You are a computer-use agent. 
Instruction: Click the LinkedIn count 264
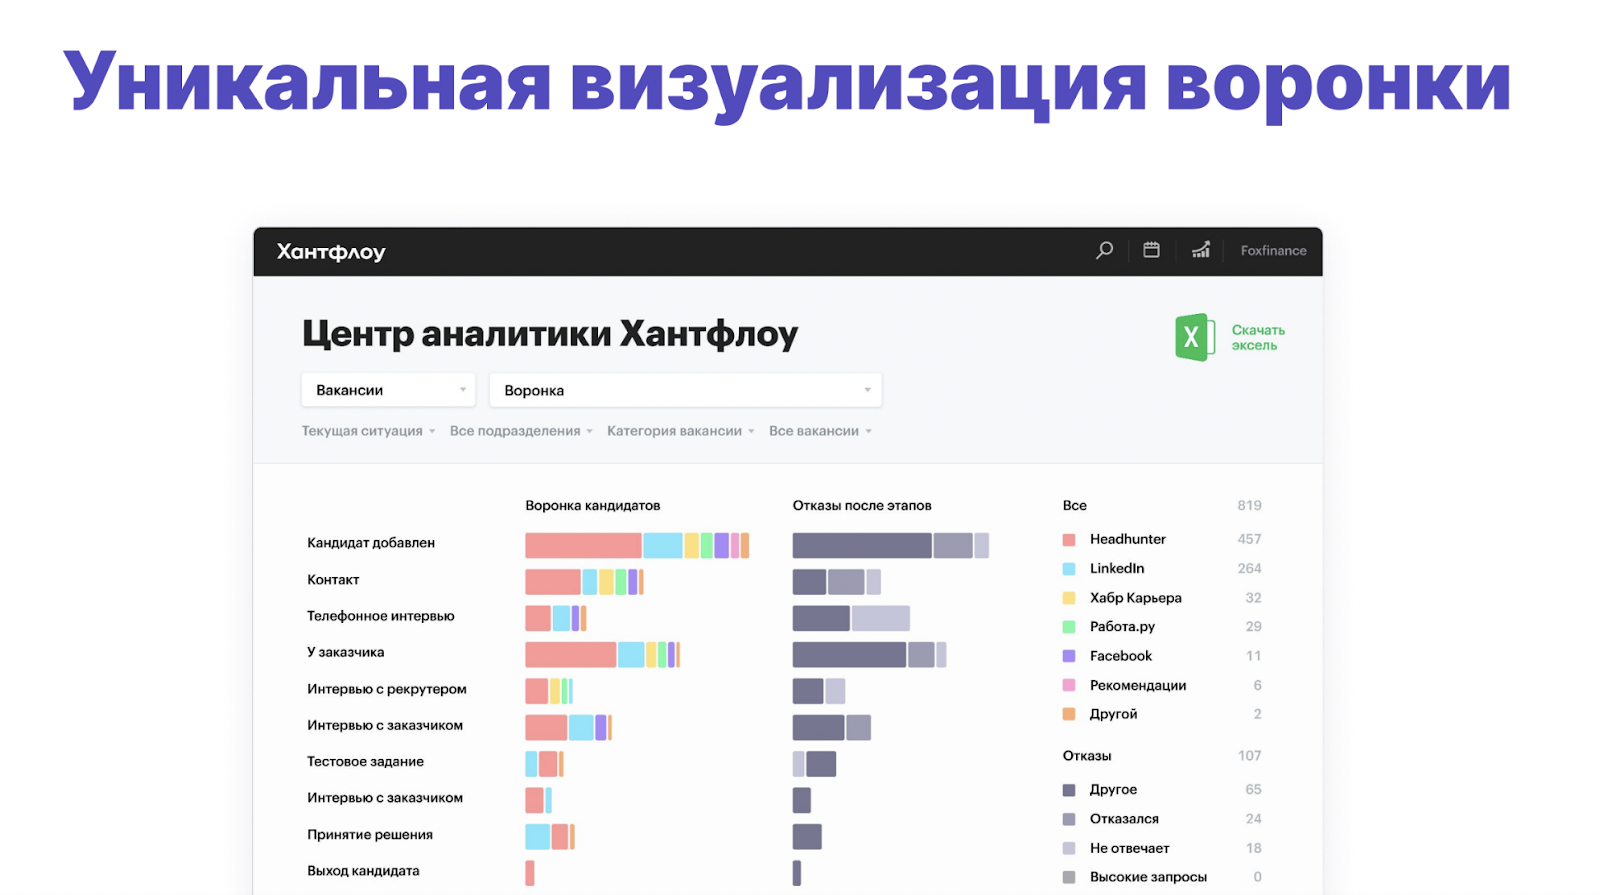pos(1249,568)
